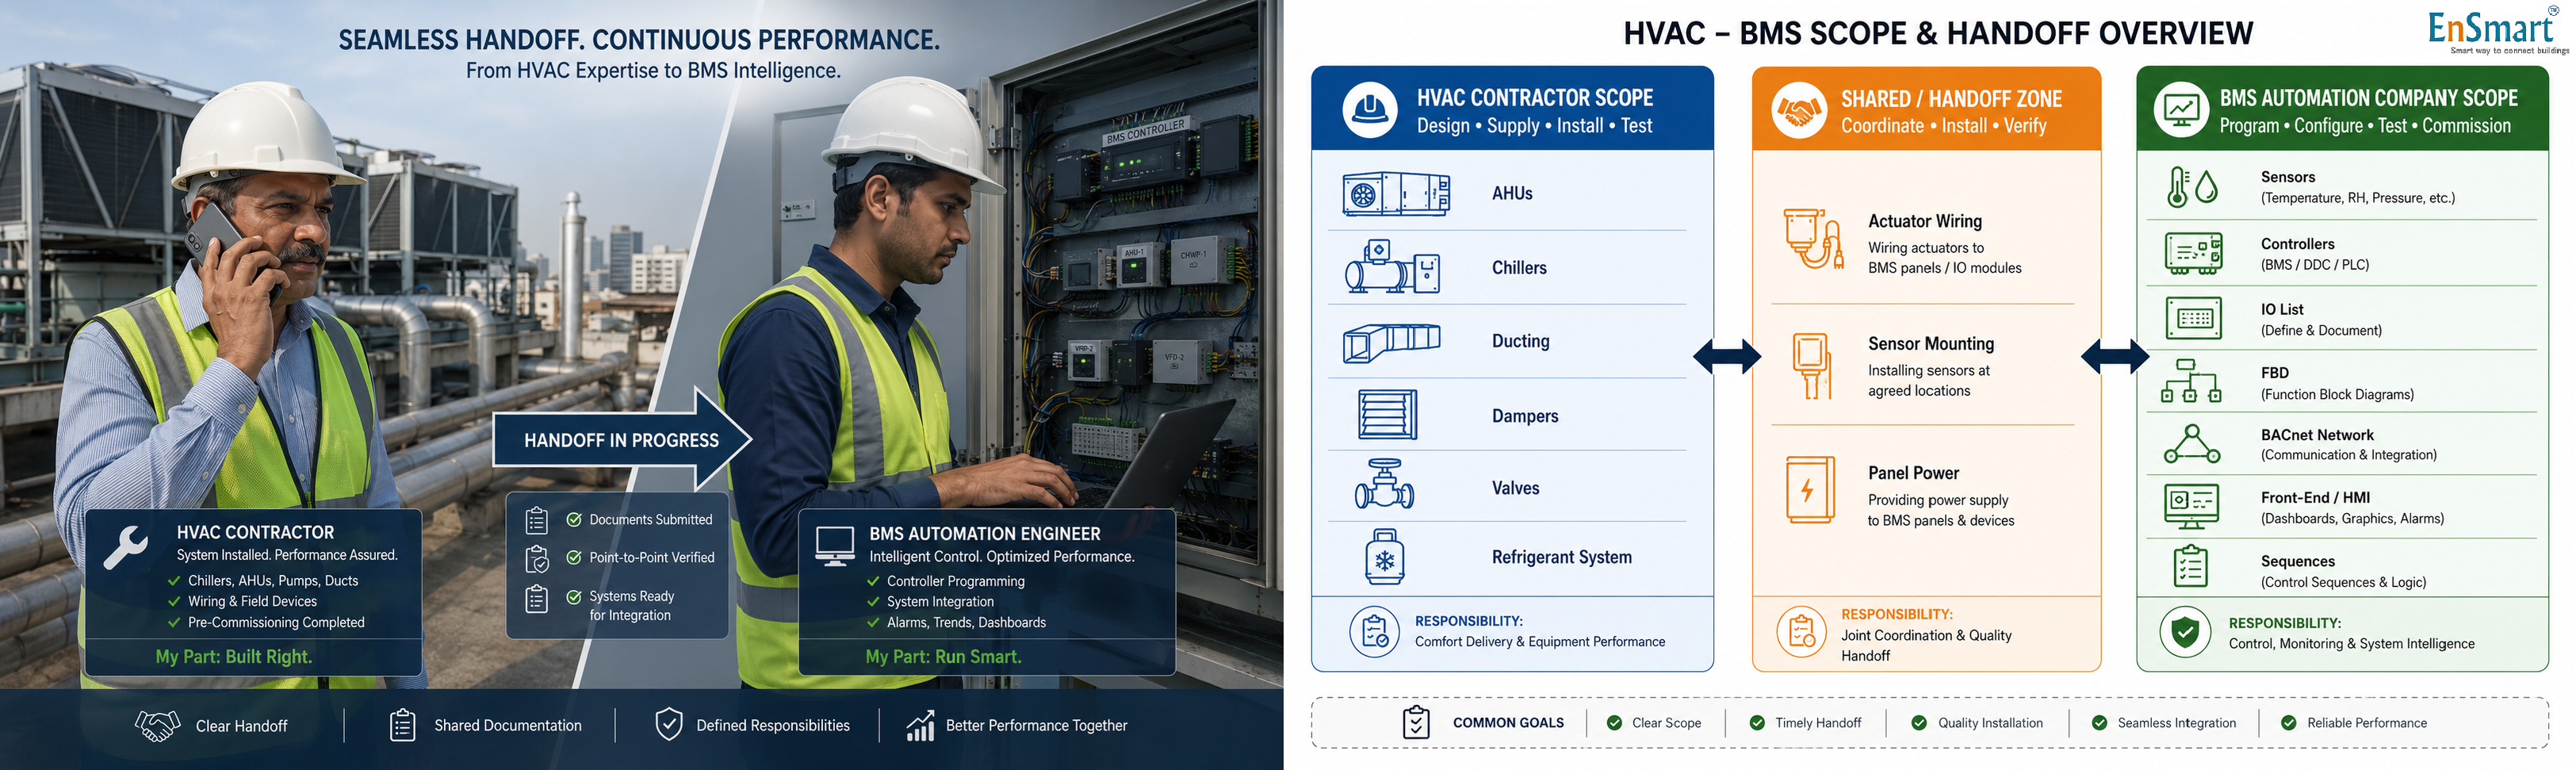Click the Ducting icon
Image resolution: width=2576 pixels, height=770 pixels.
[x=1391, y=343]
